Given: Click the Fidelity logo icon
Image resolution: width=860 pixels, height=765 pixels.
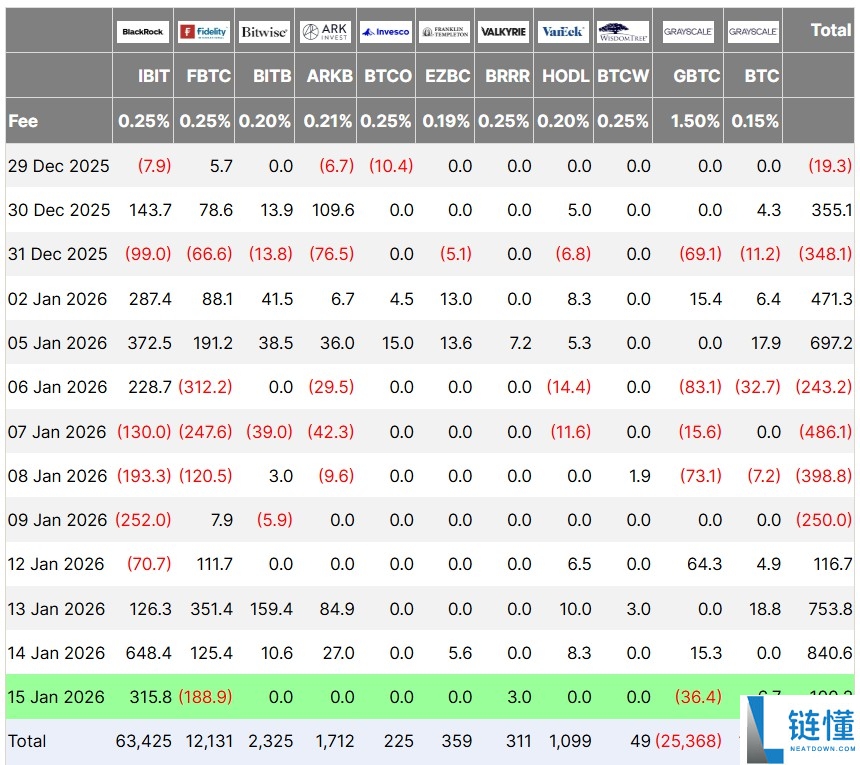Looking at the screenshot, I should coord(203,32).
